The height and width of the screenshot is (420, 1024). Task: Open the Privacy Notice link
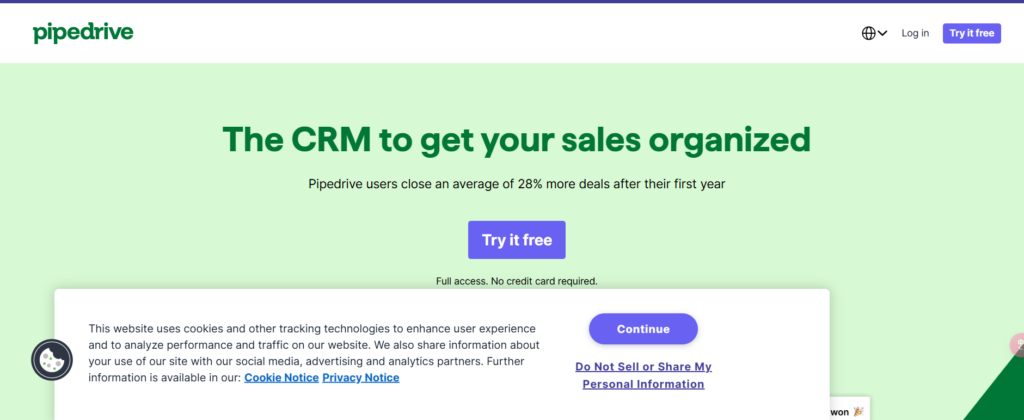360,378
